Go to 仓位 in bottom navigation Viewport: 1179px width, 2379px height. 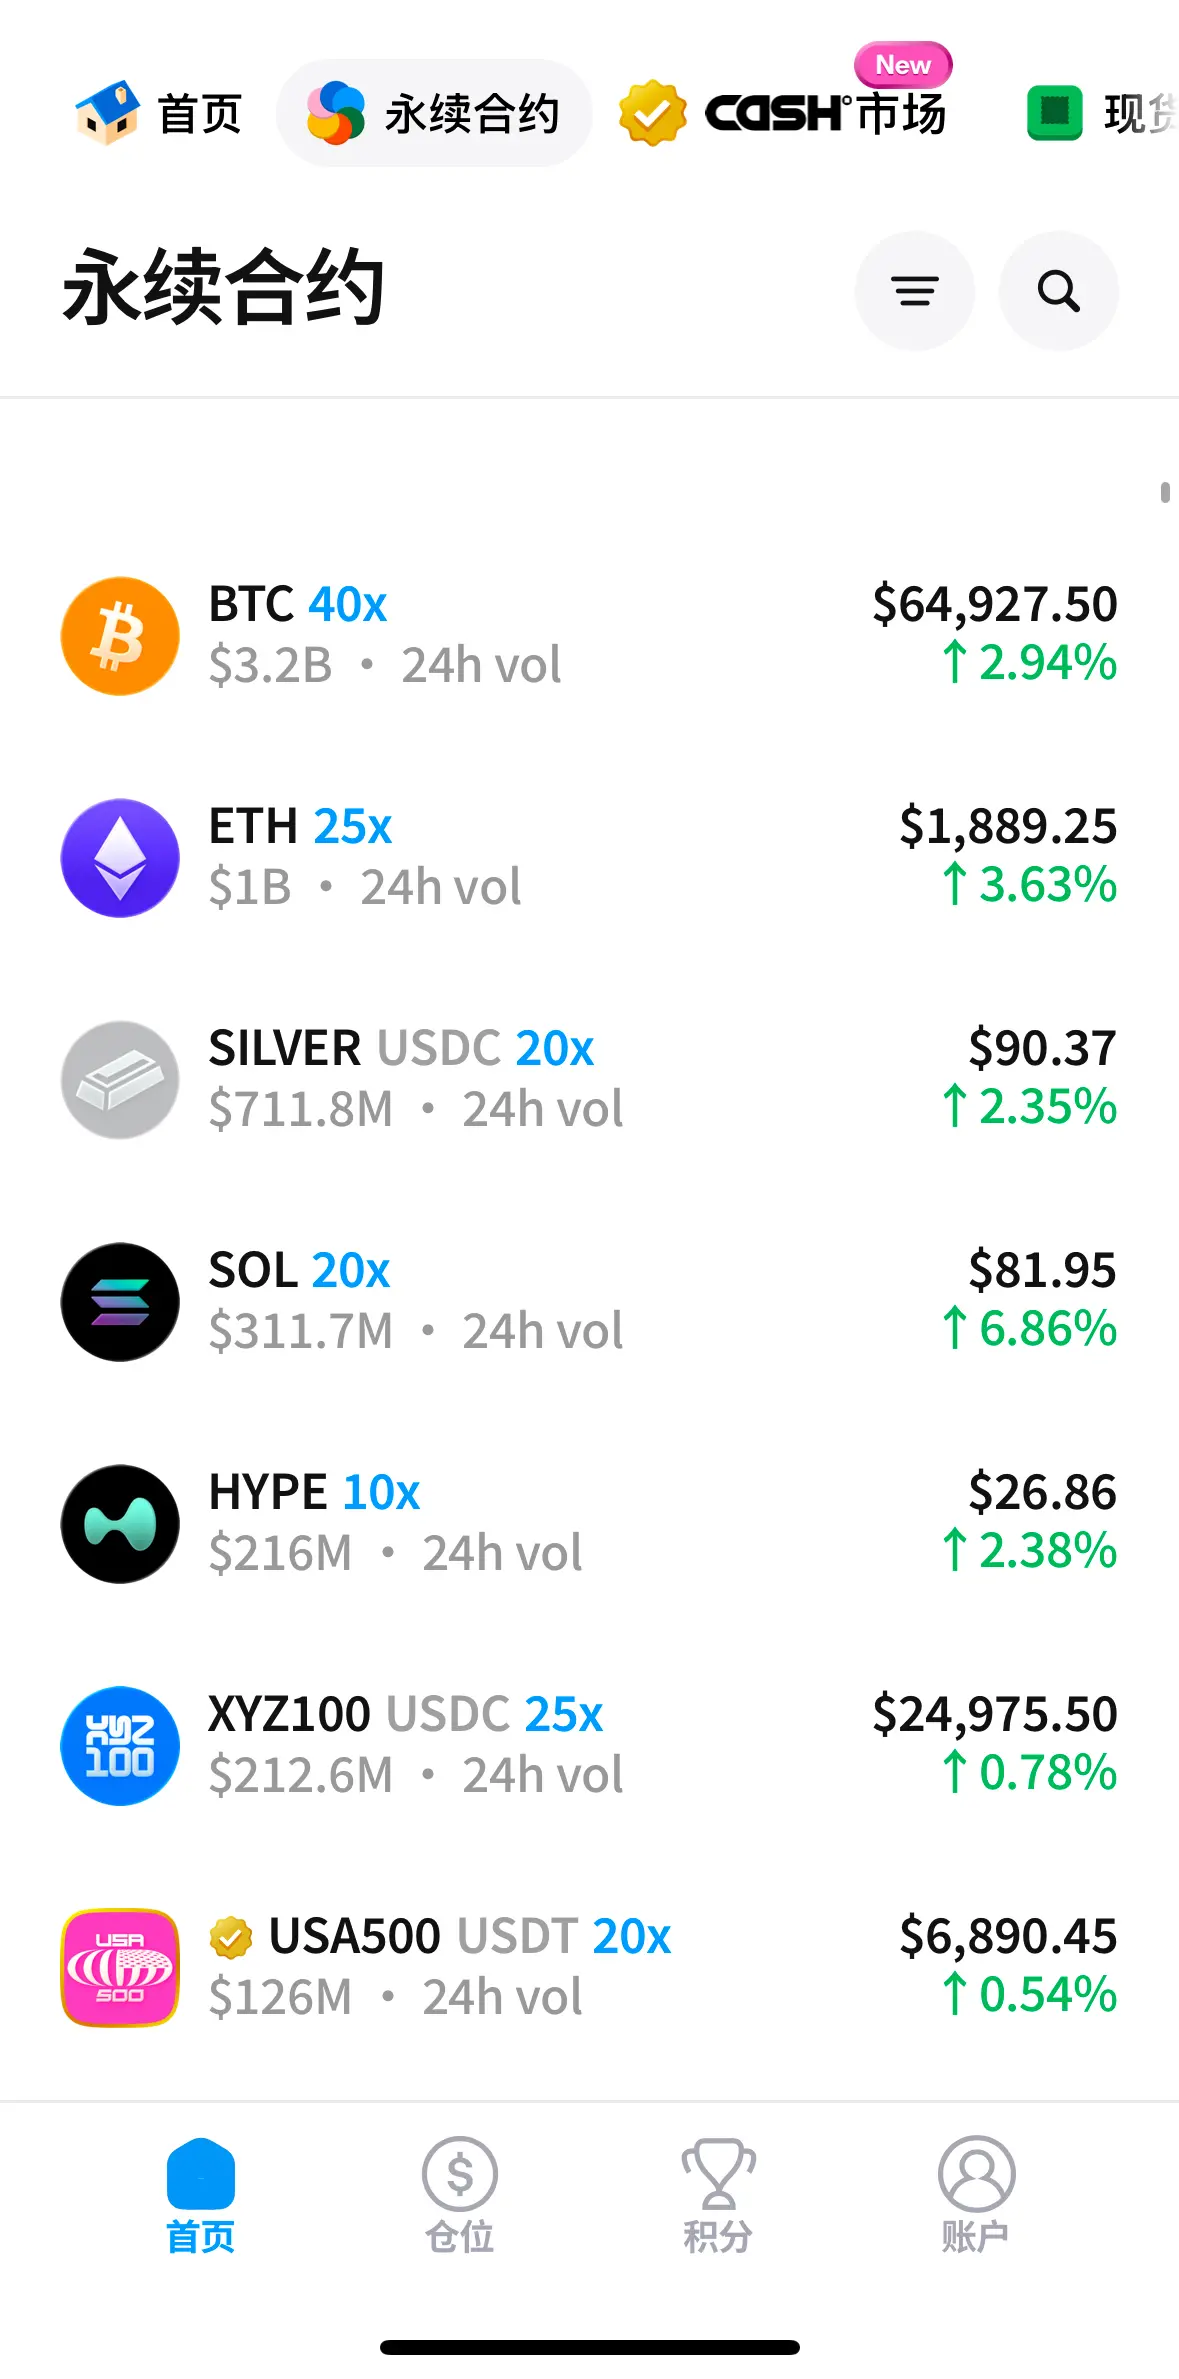click(x=459, y=2195)
